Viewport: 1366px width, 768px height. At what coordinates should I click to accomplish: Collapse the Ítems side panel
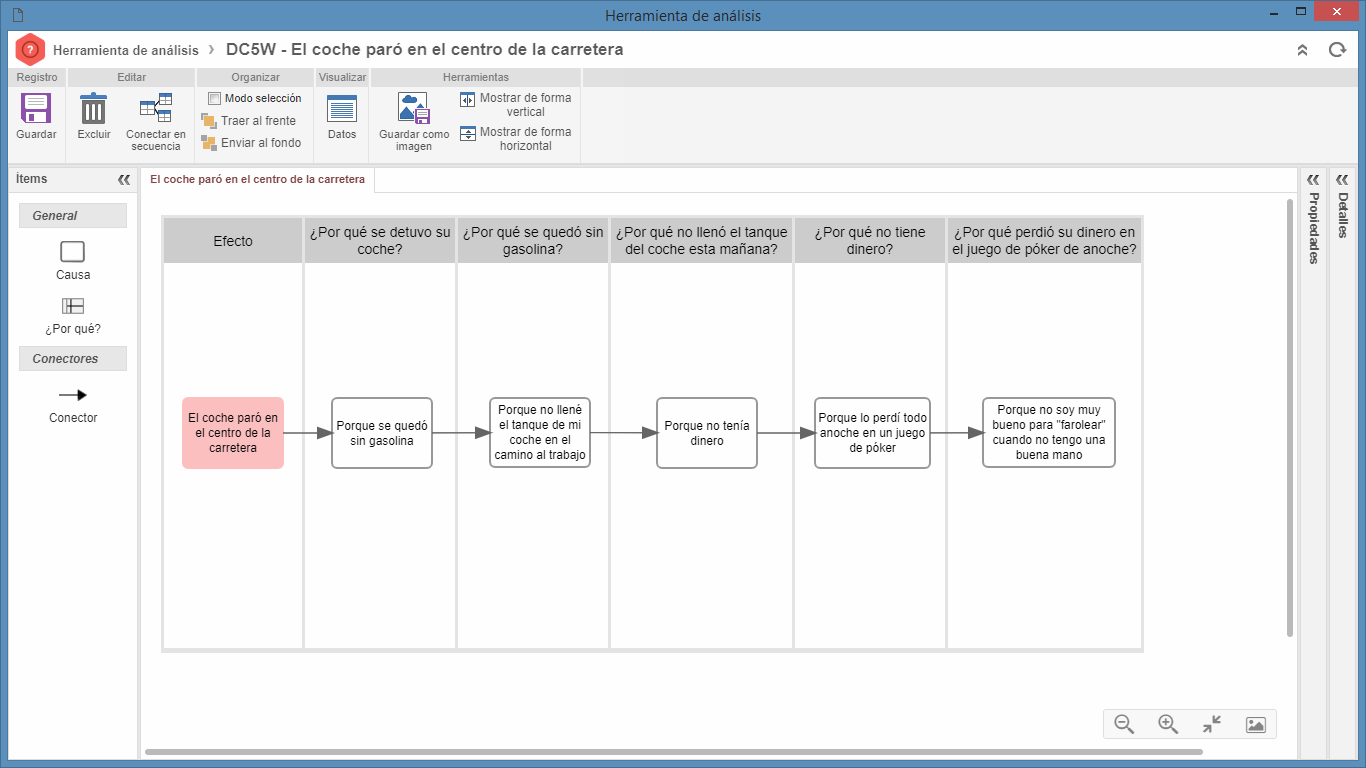pos(124,180)
